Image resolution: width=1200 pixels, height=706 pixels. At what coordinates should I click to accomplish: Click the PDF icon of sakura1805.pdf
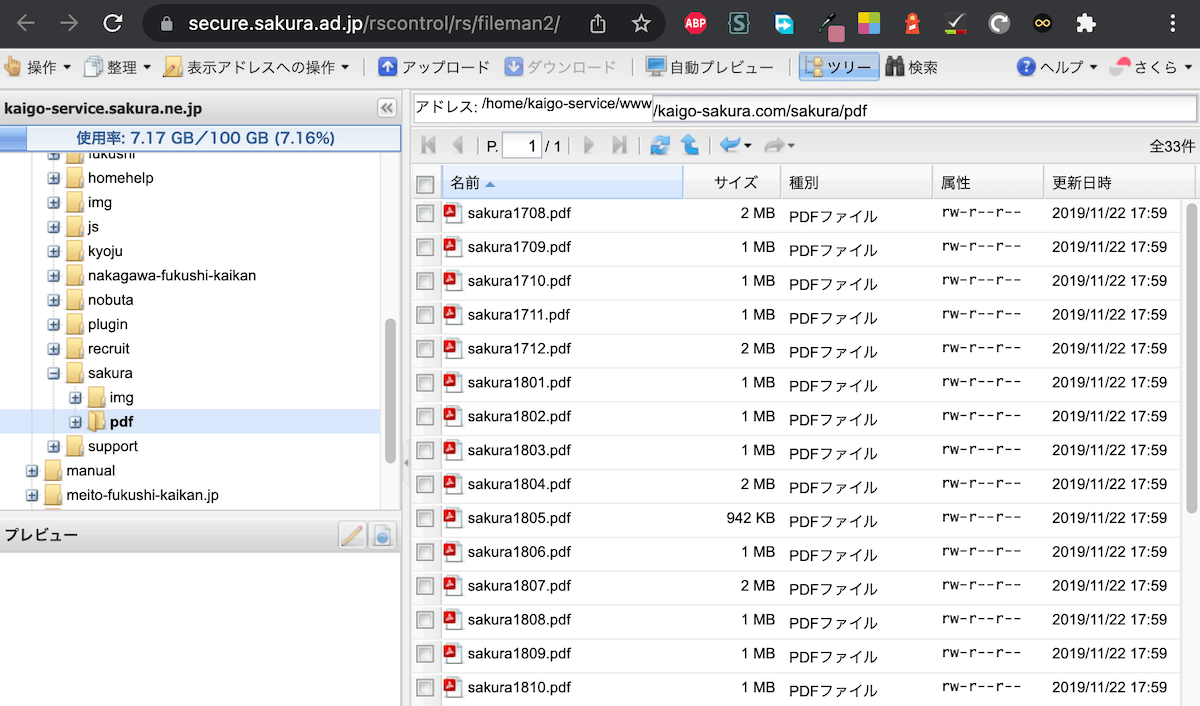(x=452, y=518)
